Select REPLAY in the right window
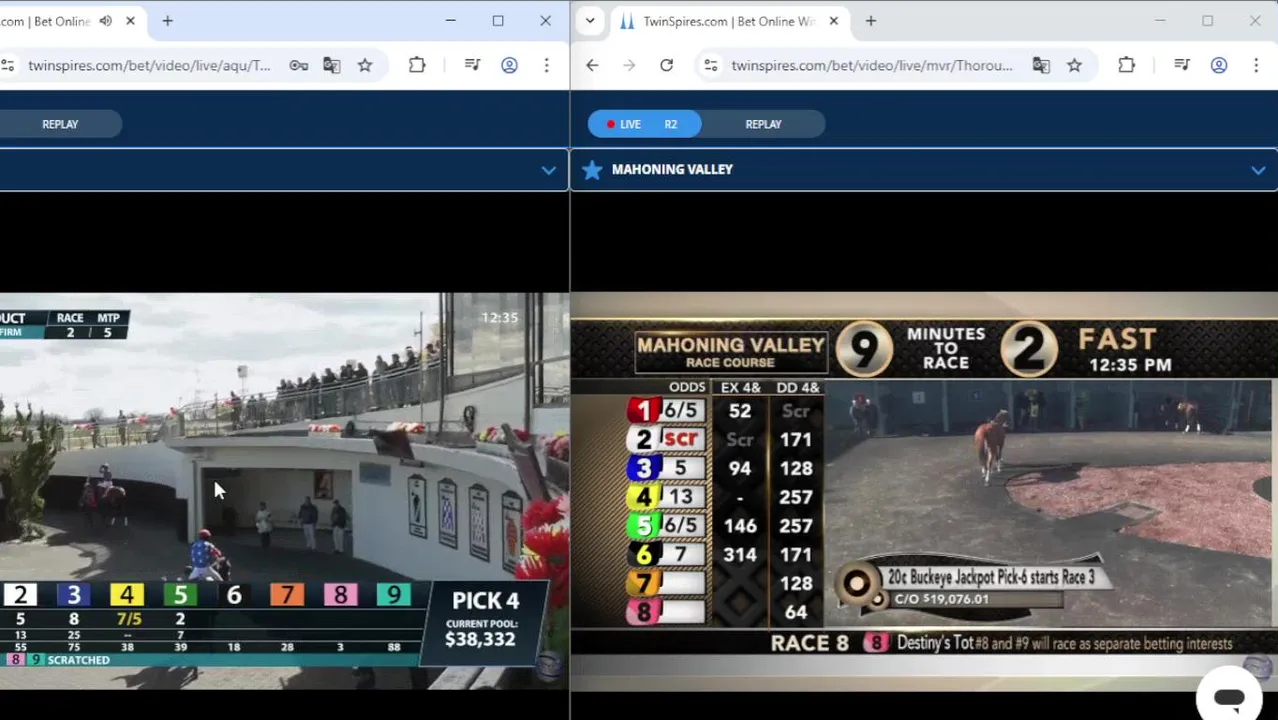 click(763, 124)
